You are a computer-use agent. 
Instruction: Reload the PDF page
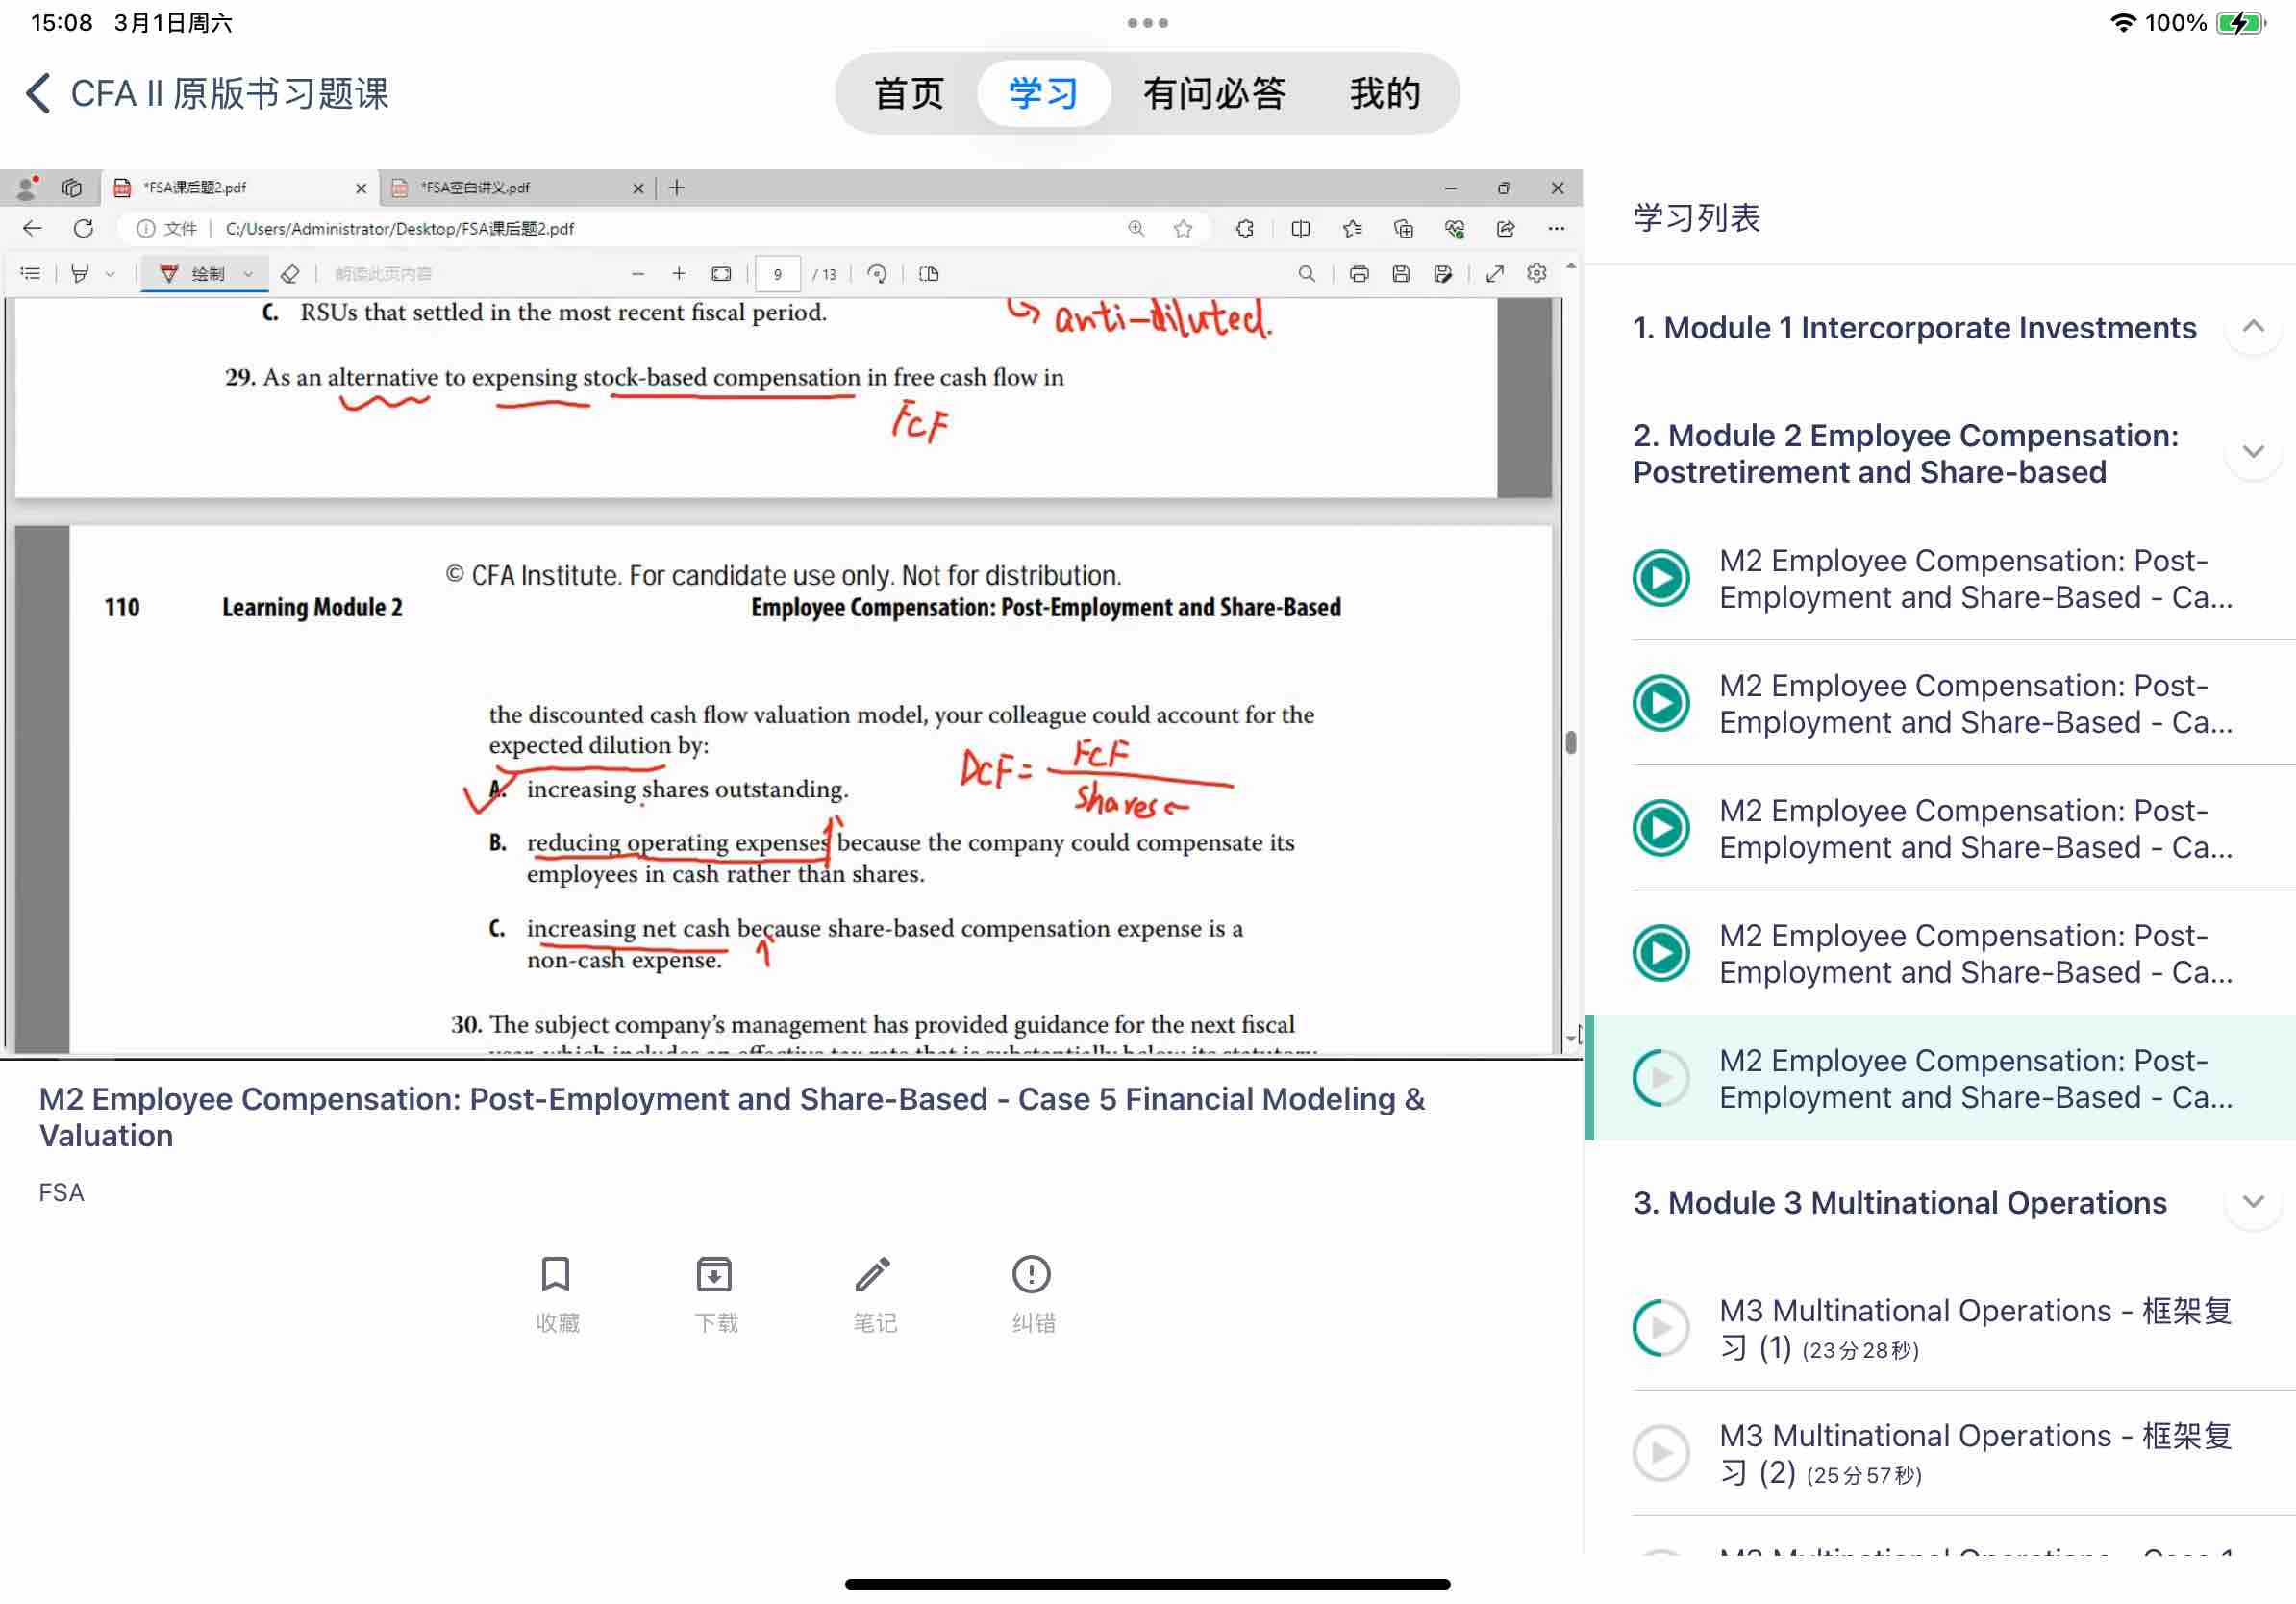[84, 229]
